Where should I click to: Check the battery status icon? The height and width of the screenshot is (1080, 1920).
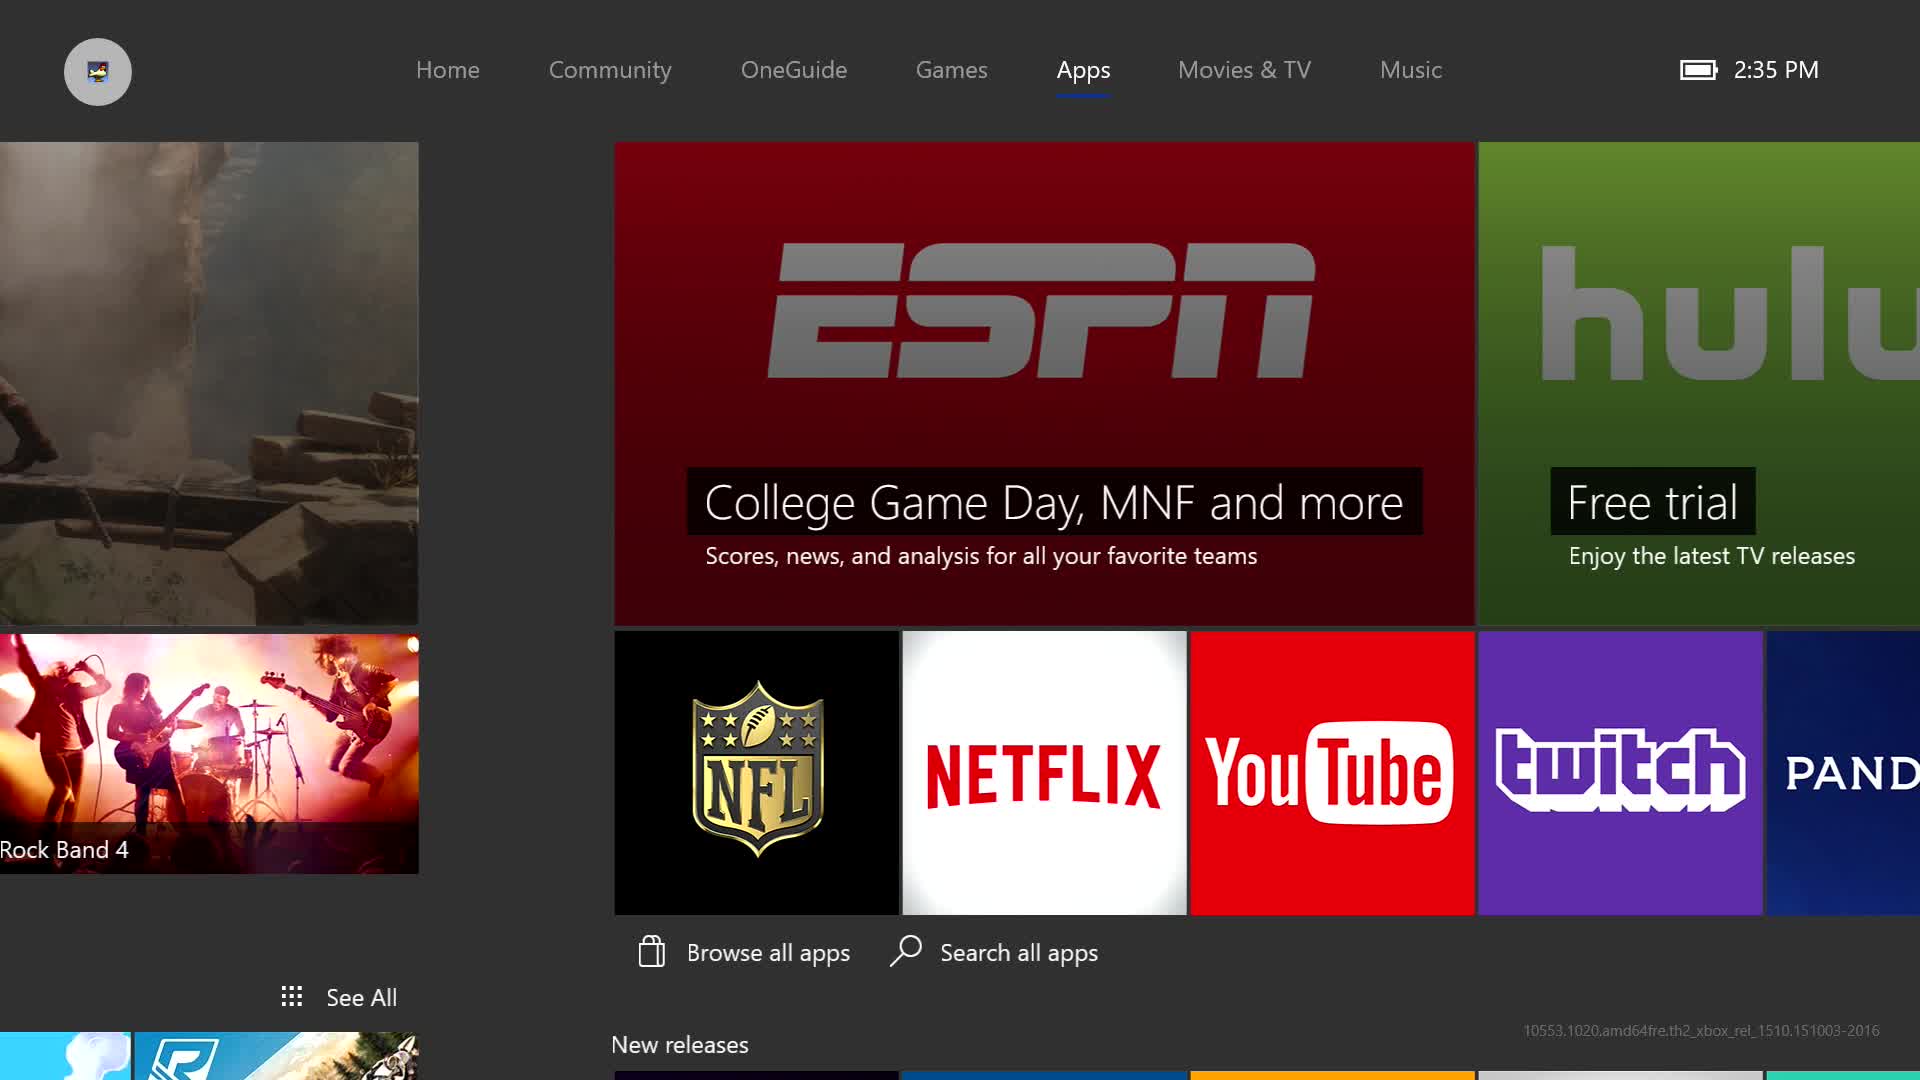click(1698, 70)
